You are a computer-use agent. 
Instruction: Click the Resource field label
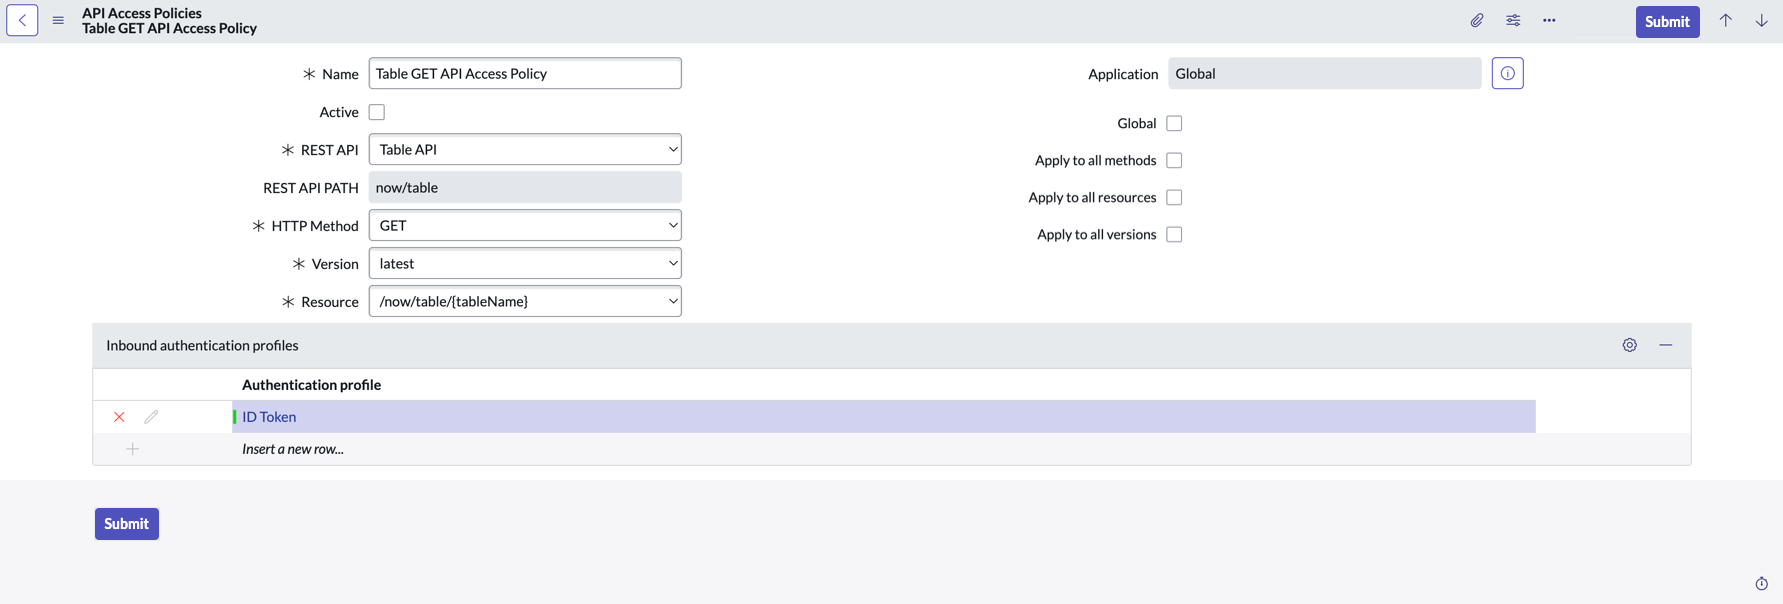pyautogui.click(x=329, y=302)
